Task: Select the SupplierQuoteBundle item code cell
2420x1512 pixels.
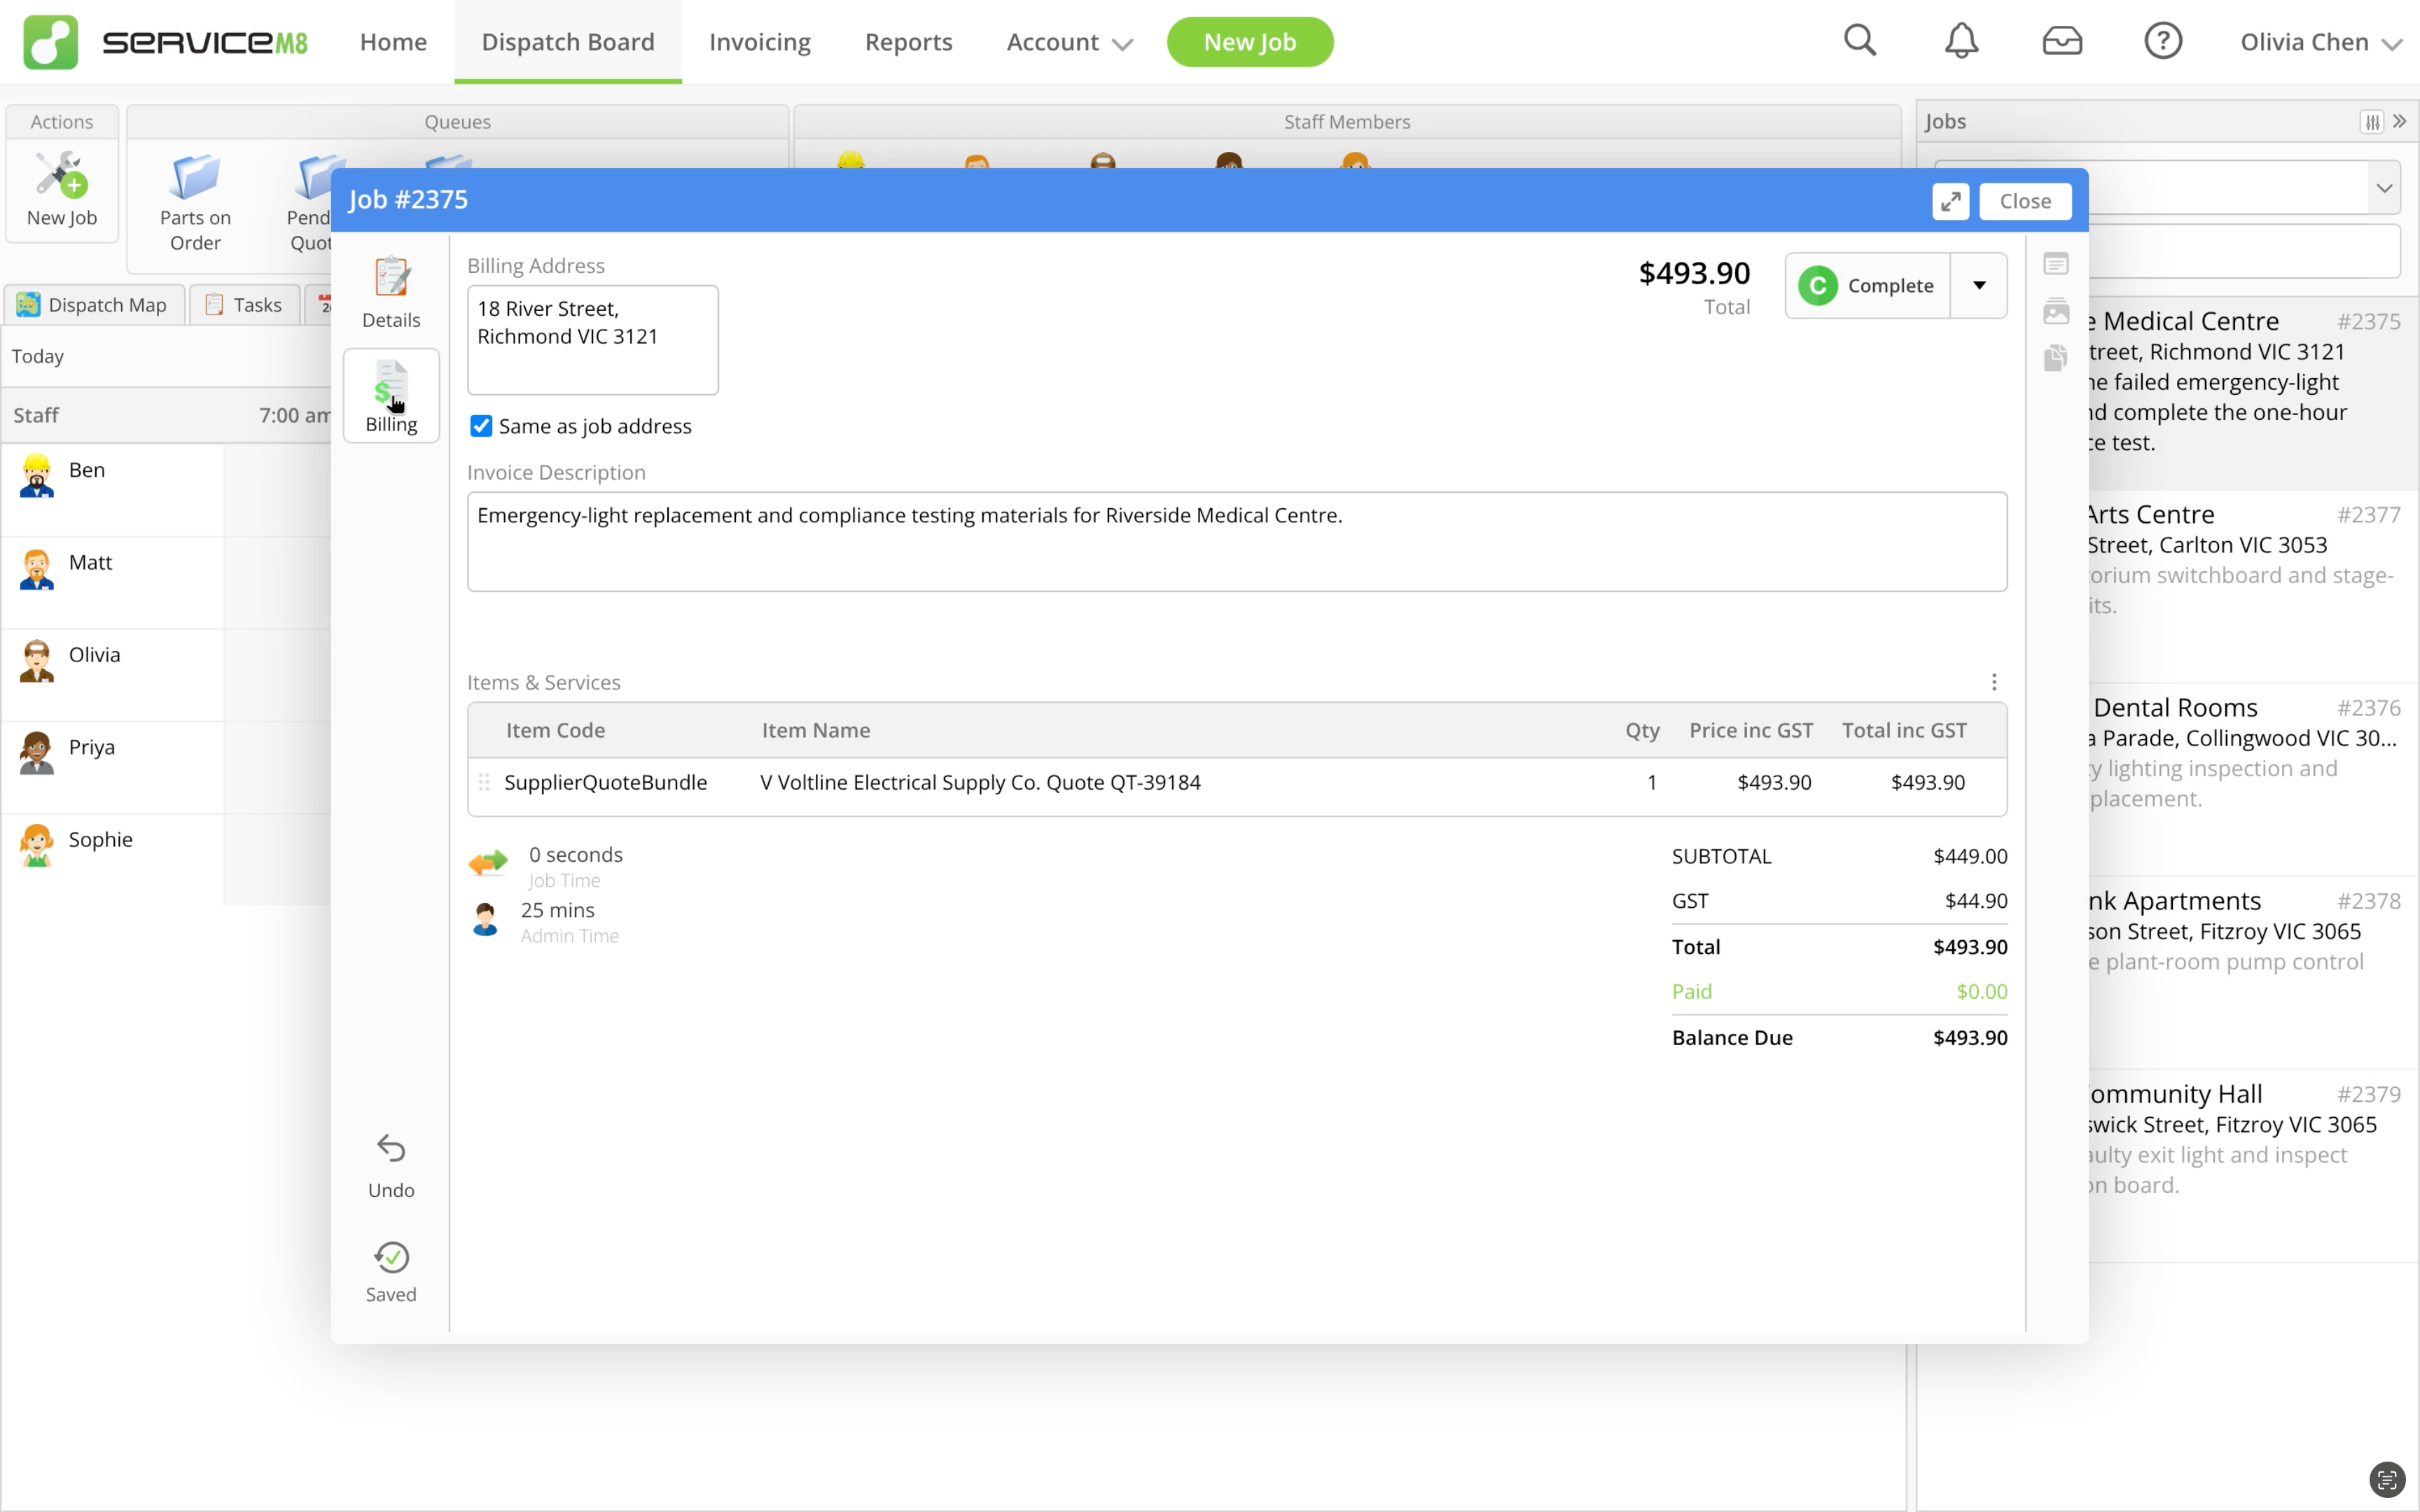Action: click(x=605, y=782)
